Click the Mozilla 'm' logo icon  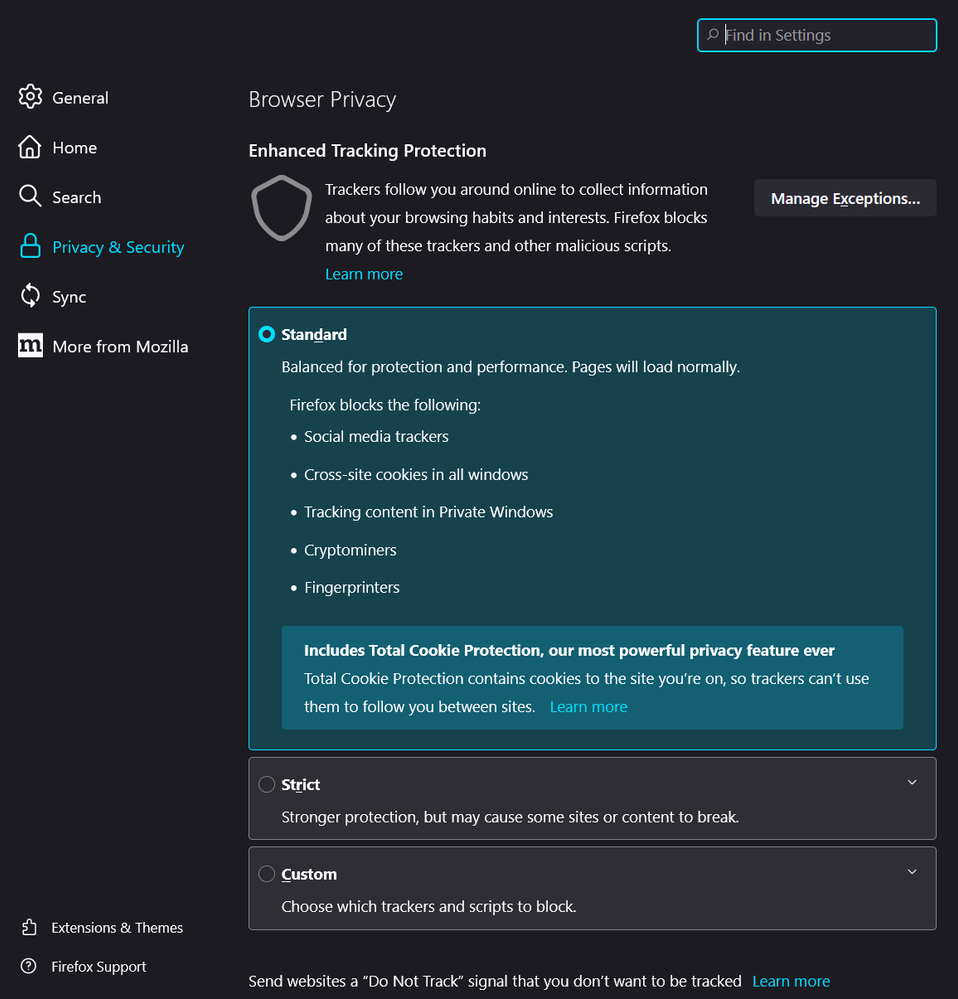[30, 346]
